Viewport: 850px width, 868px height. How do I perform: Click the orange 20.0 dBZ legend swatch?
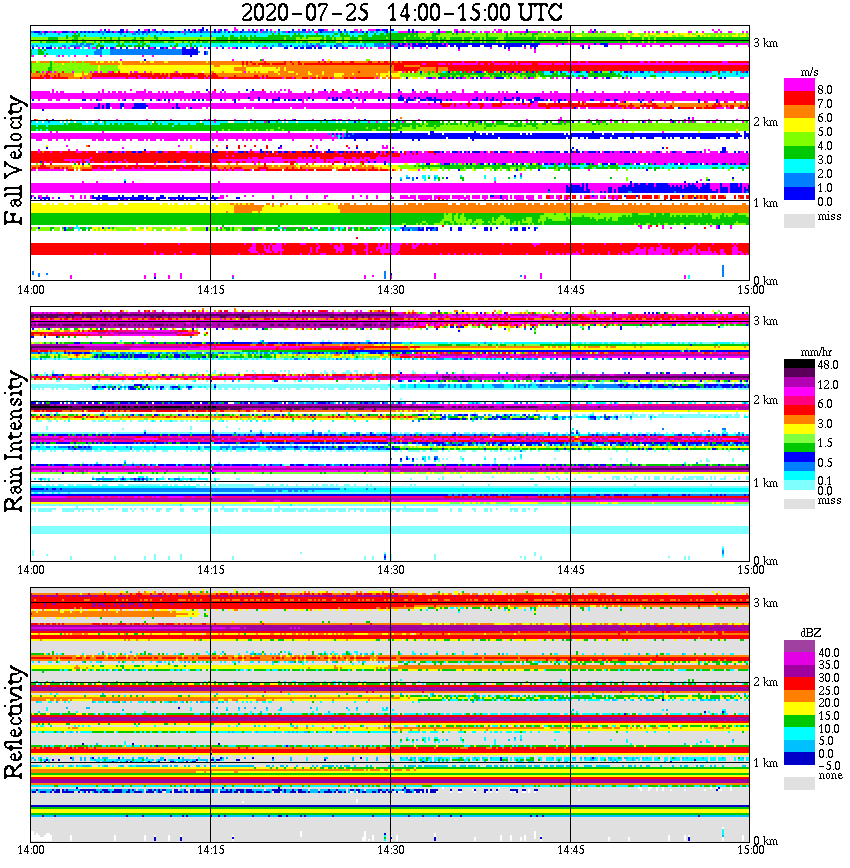pos(799,696)
